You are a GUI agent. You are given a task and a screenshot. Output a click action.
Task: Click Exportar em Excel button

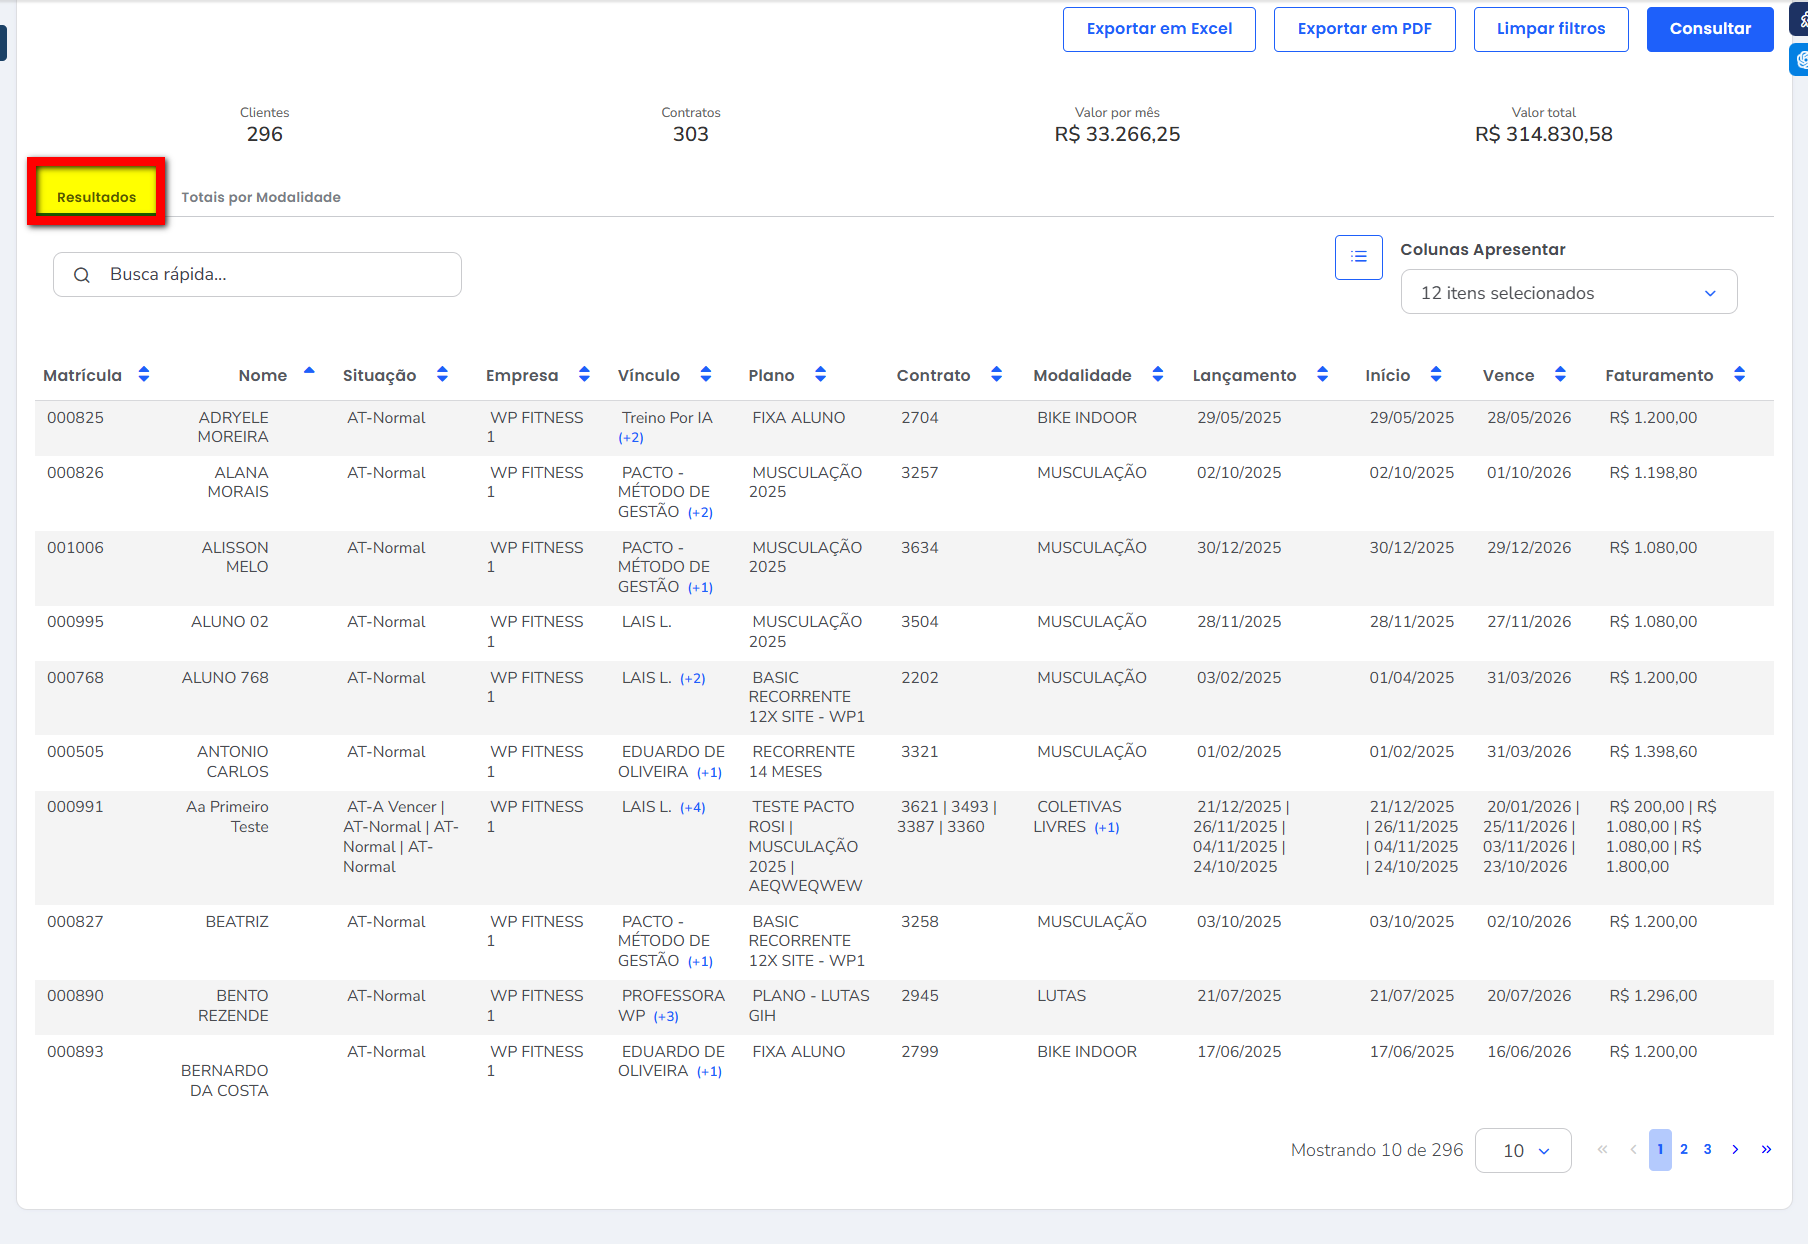(x=1159, y=29)
